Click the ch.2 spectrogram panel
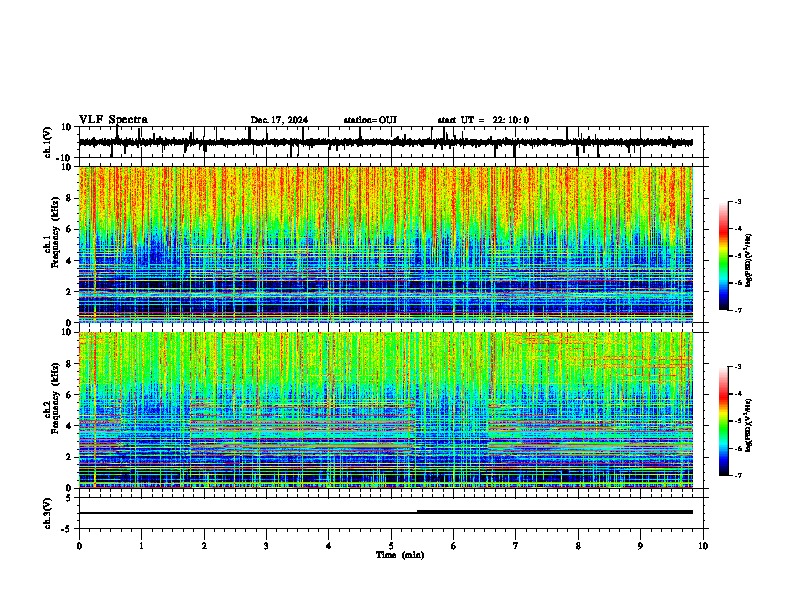The image size is (792, 612). [386, 410]
